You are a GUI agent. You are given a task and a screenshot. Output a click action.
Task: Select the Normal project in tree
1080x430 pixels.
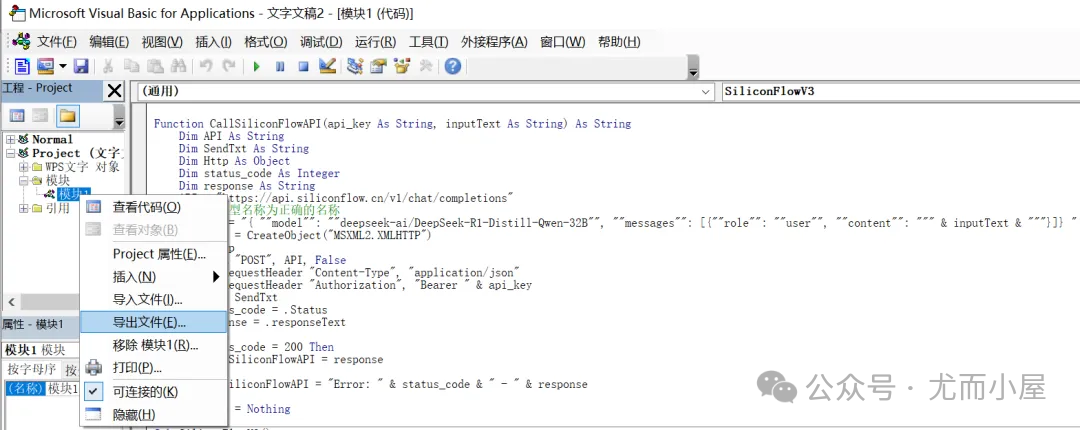(52, 139)
